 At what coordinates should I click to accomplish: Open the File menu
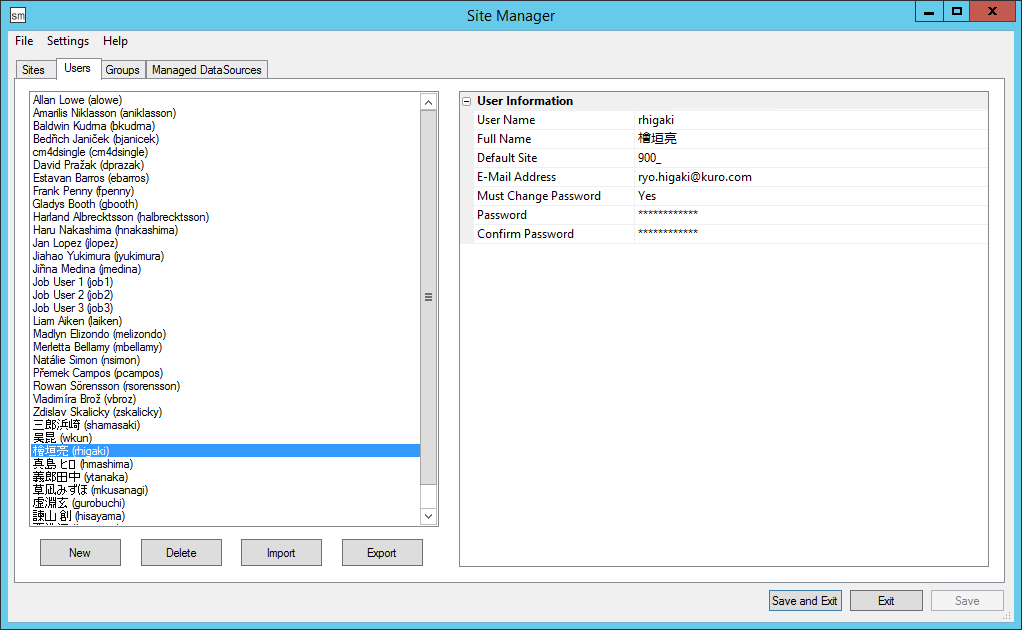[x=24, y=41]
